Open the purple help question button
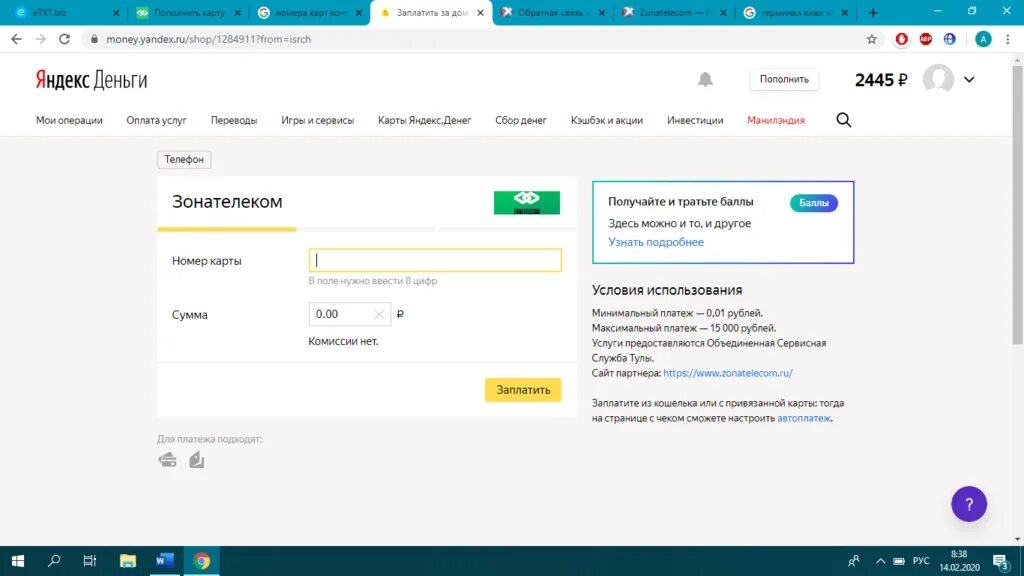Screen dimensions: 1024x576 tap(969, 504)
